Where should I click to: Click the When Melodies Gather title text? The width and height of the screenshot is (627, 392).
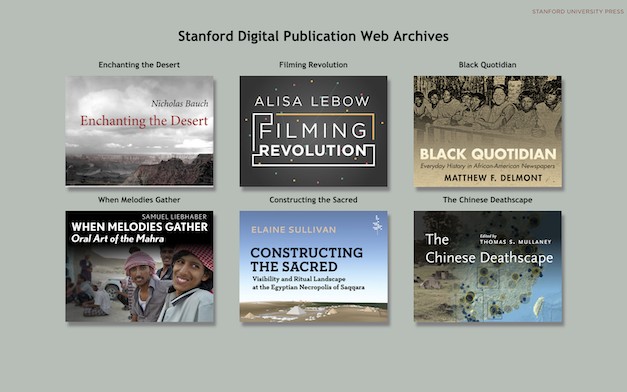(139, 200)
